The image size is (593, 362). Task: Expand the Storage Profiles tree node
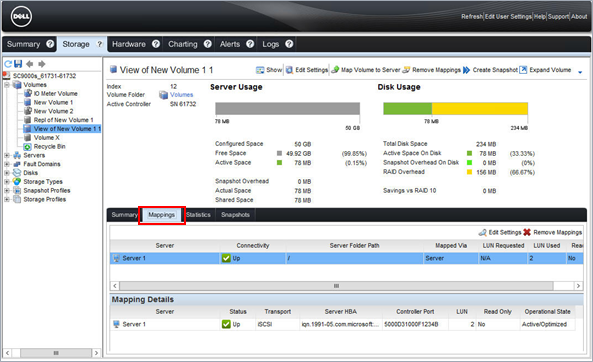(x=7, y=199)
